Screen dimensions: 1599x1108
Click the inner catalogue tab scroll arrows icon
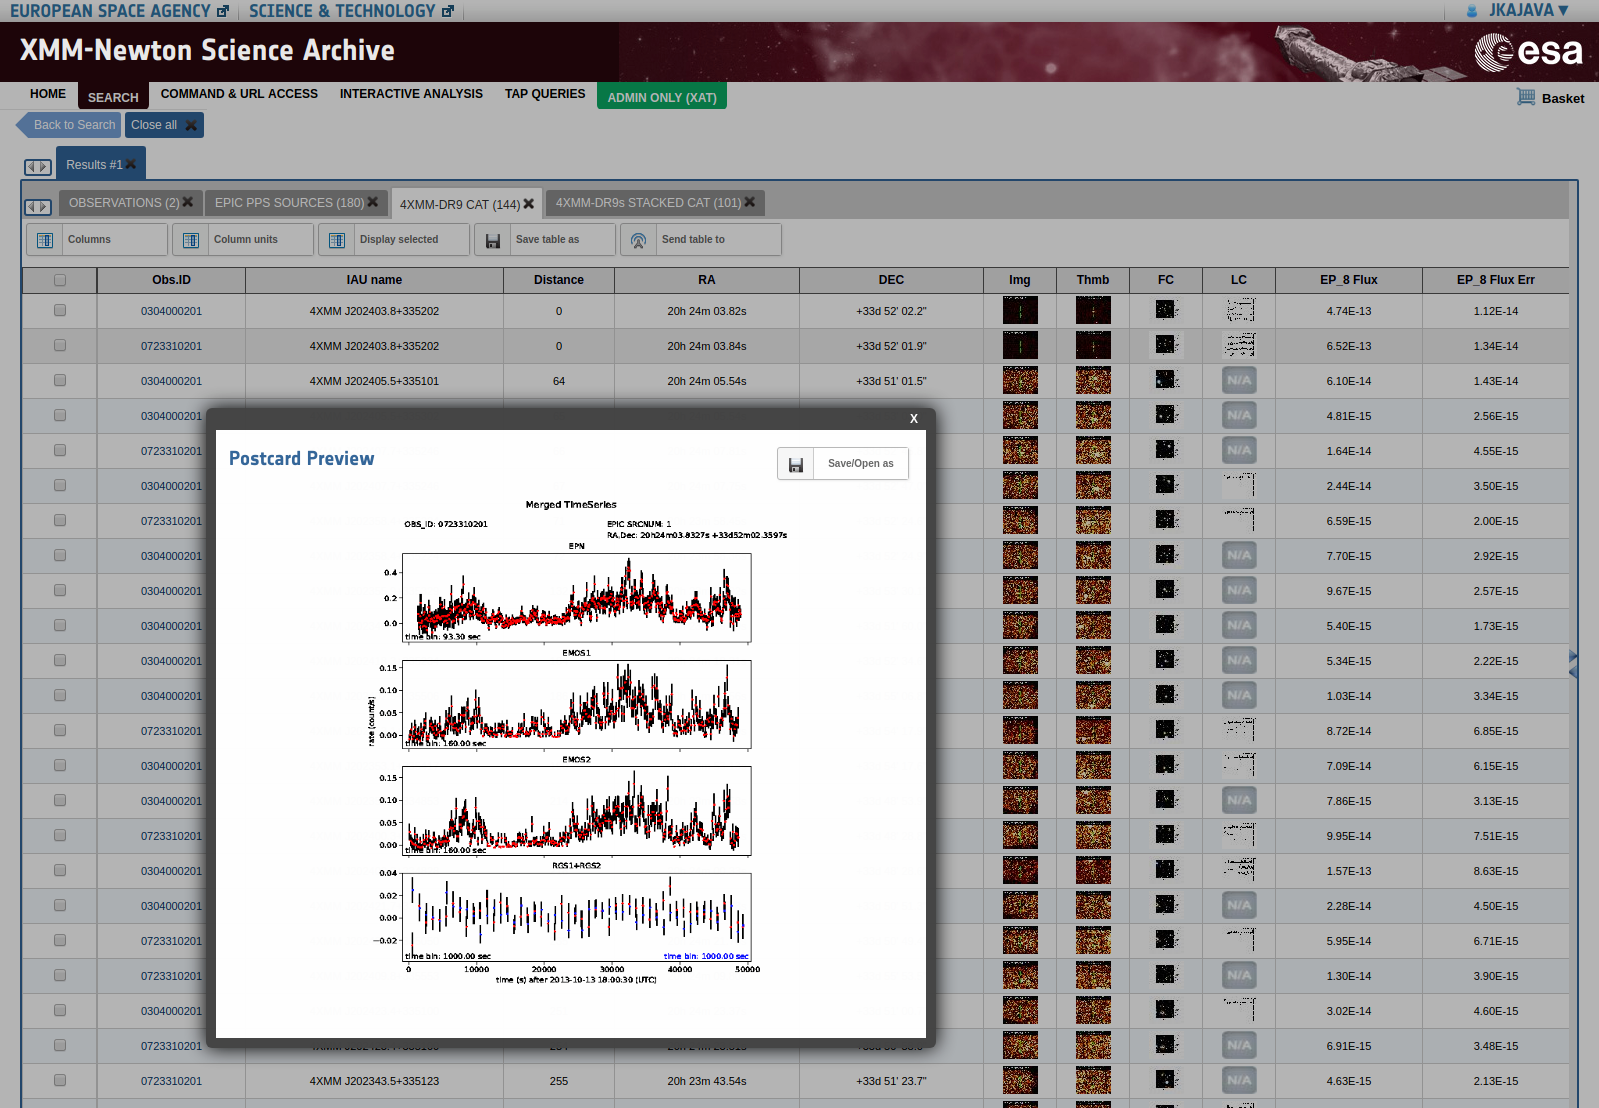tap(38, 207)
